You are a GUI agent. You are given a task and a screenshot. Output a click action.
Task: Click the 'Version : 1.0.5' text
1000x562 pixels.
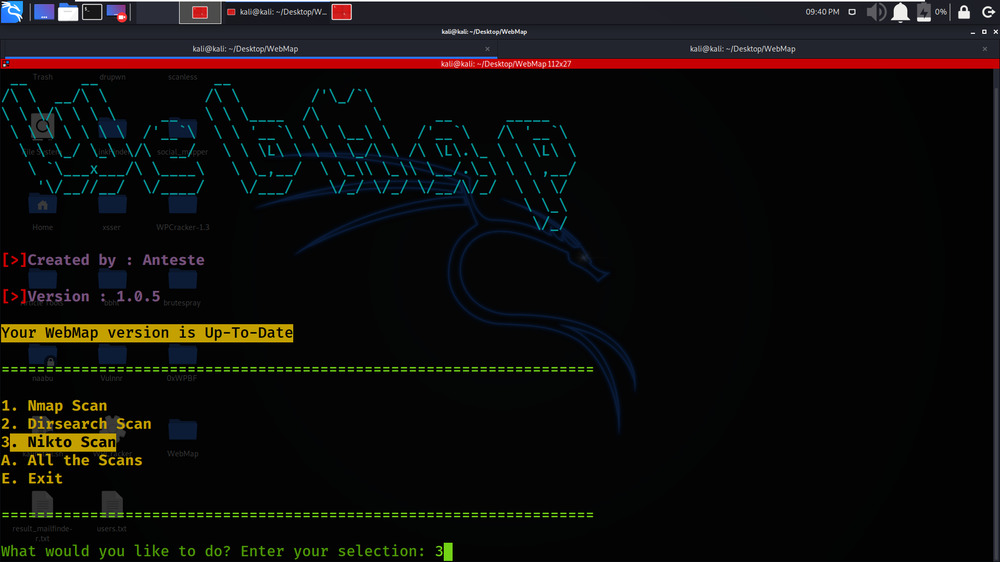(94, 296)
